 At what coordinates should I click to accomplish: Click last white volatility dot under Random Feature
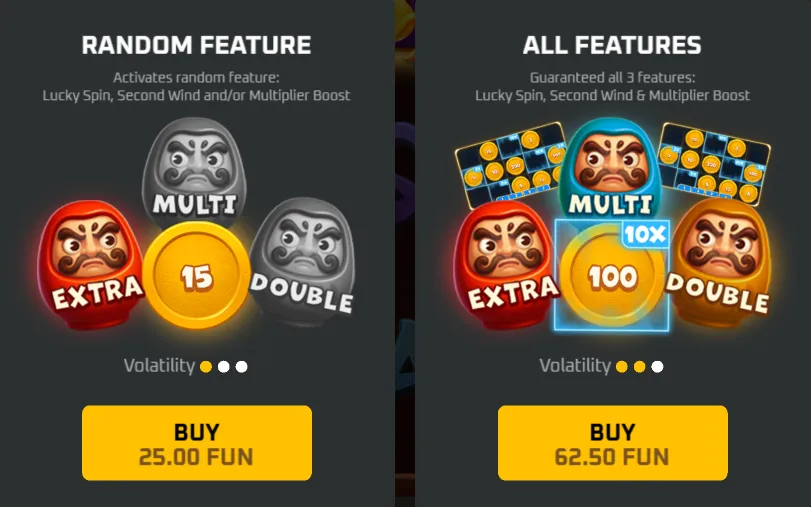(242, 367)
